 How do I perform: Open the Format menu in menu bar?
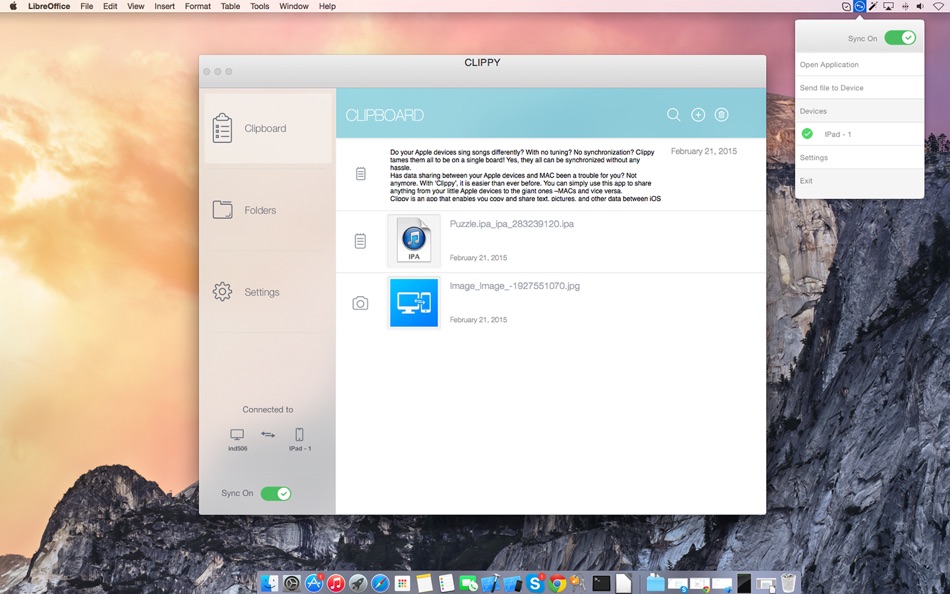pyautogui.click(x=198, y=6)
